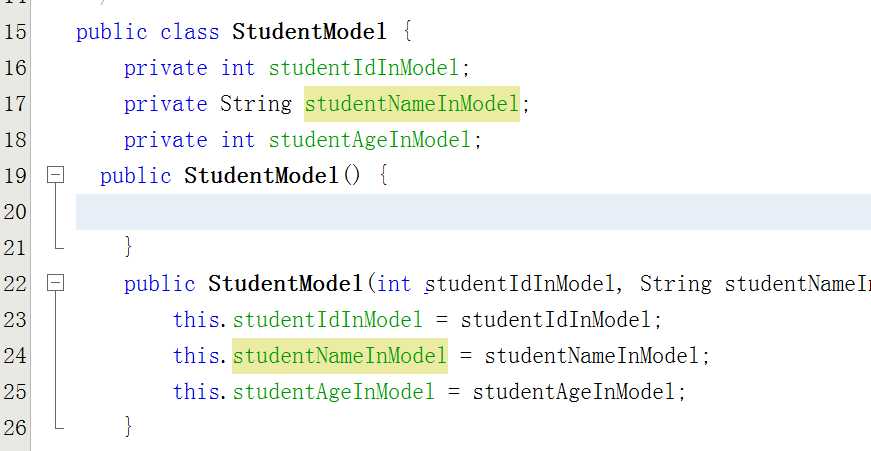Select the highlighted studentNameInModel field on line 17
This screenshot has width=871, height=451.
coord(412,104)
